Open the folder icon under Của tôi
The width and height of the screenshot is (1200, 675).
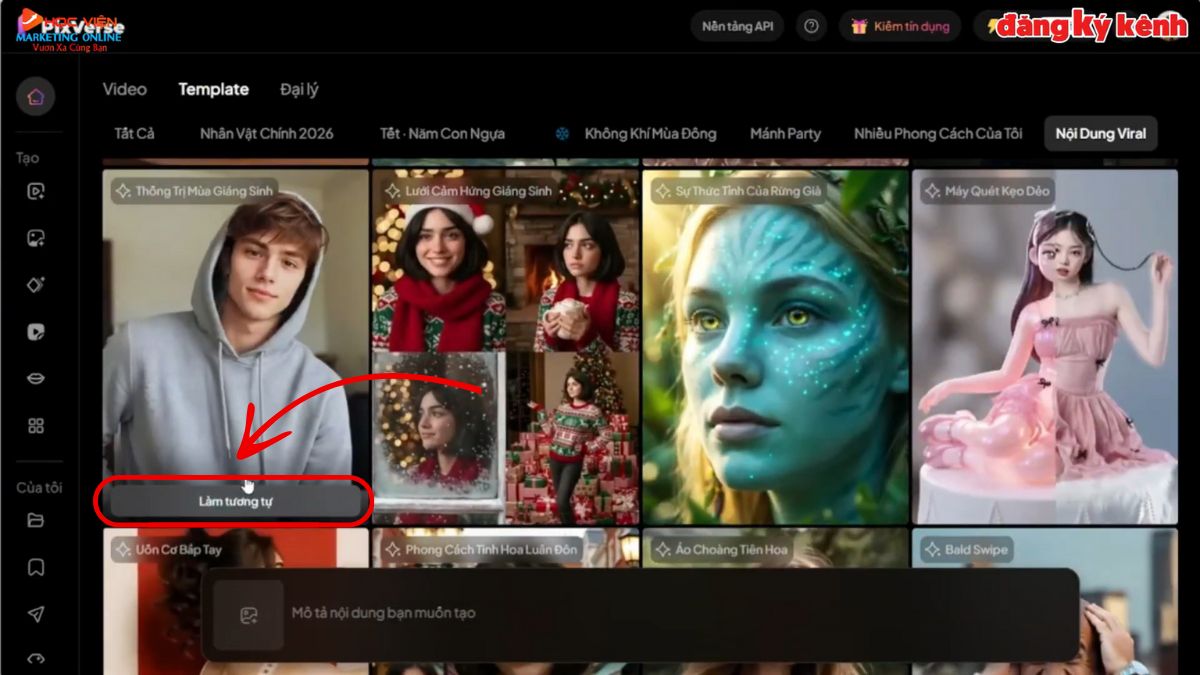[37, 520]
